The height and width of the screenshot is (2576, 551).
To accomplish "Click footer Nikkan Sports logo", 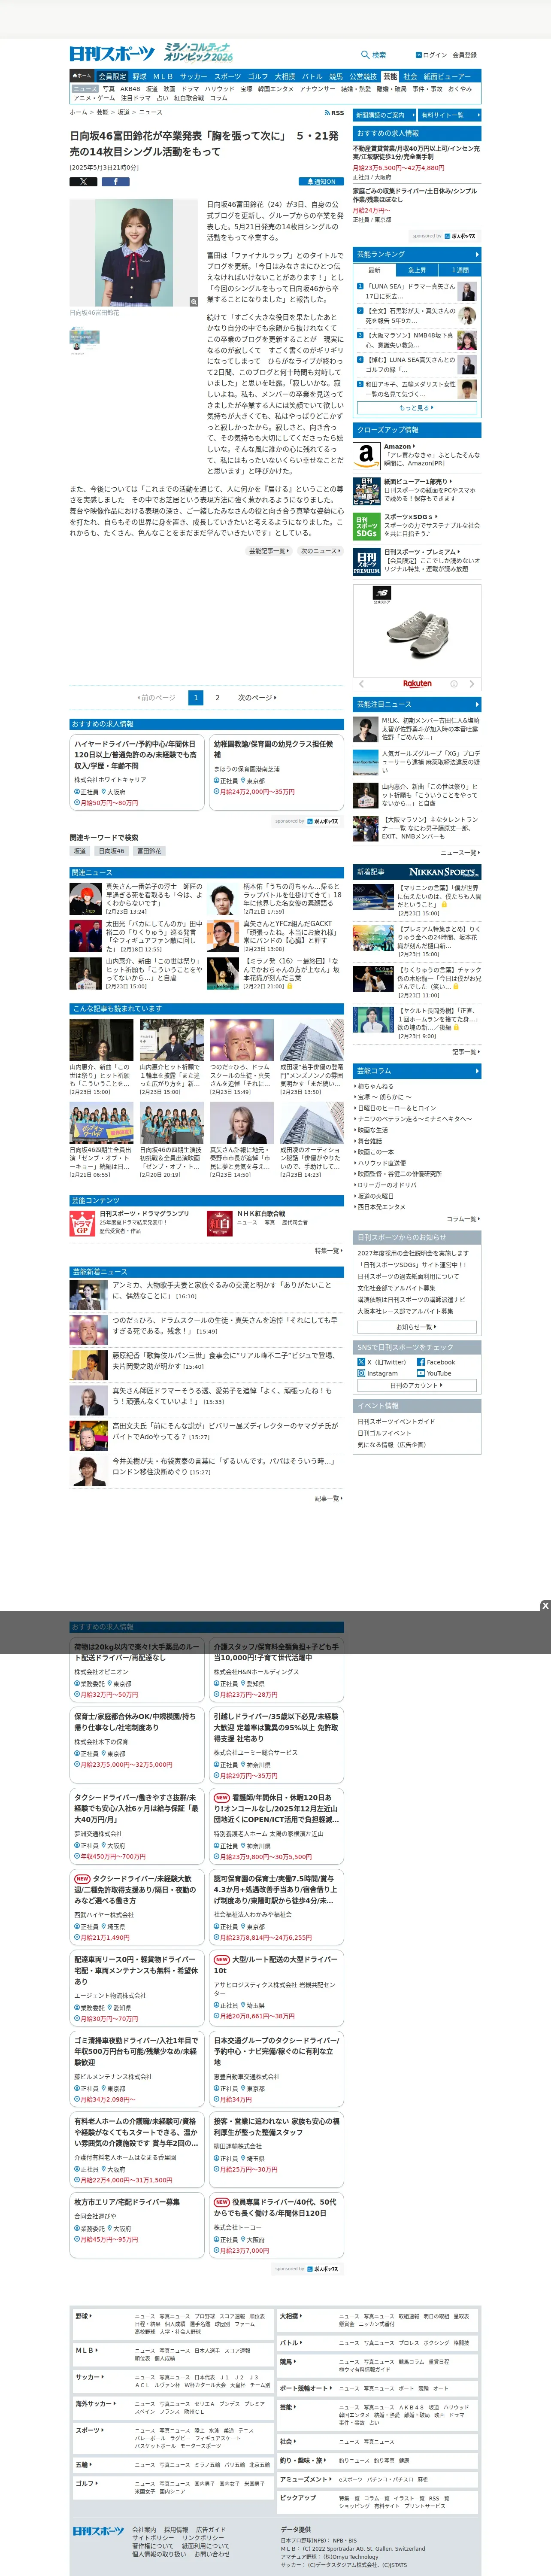I will coord(98,2530).
